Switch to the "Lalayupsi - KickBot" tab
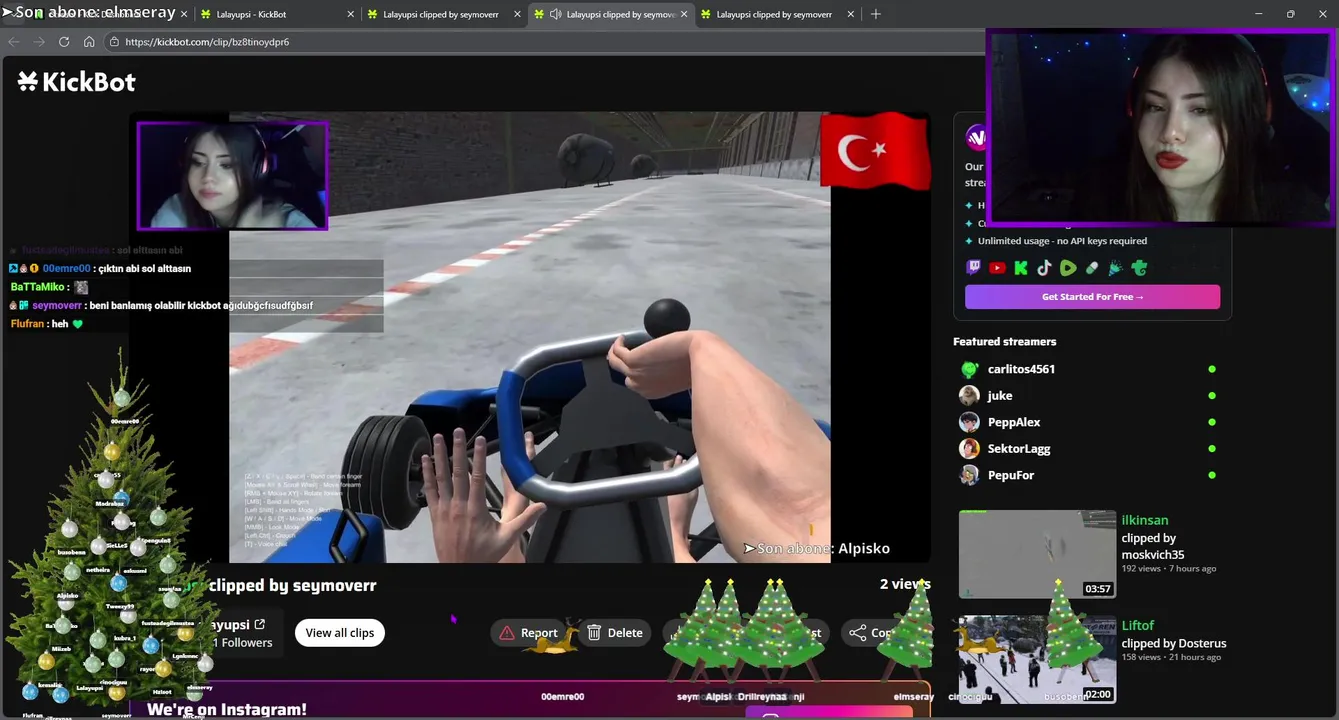1339x720 pixels. tap(276, 14)
